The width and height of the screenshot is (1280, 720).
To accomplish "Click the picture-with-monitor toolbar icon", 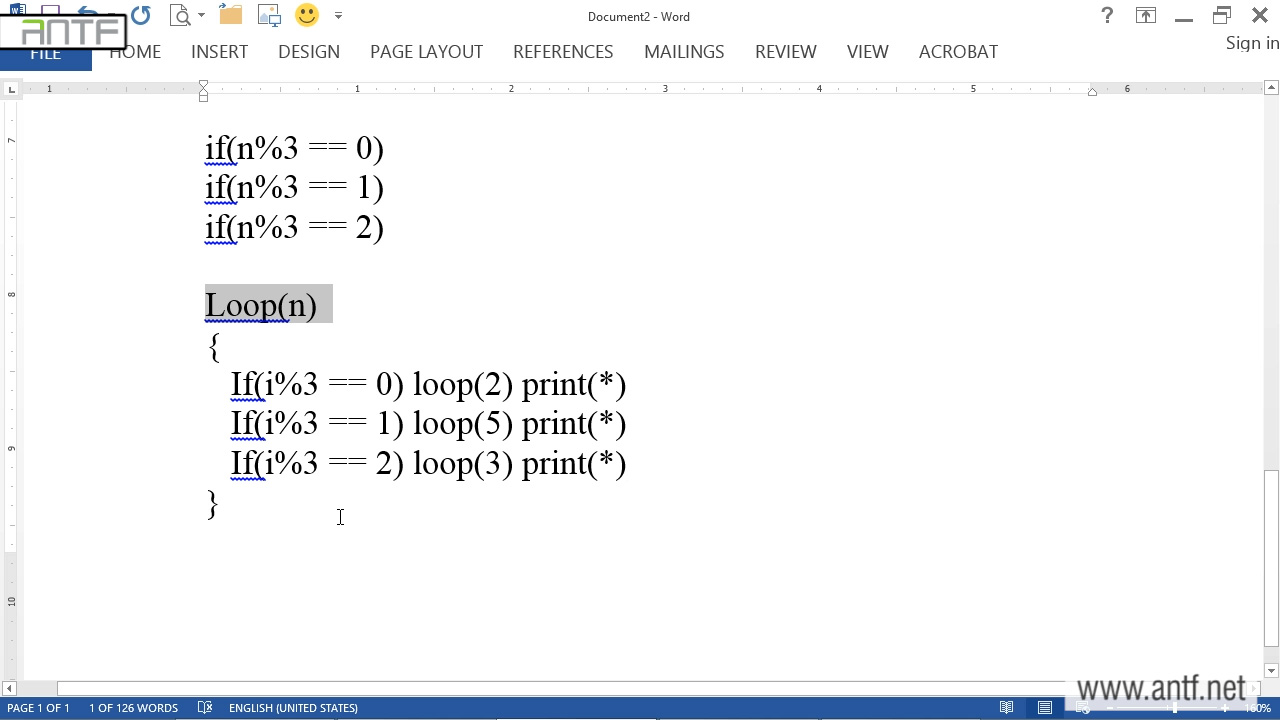I will [269, 15].
